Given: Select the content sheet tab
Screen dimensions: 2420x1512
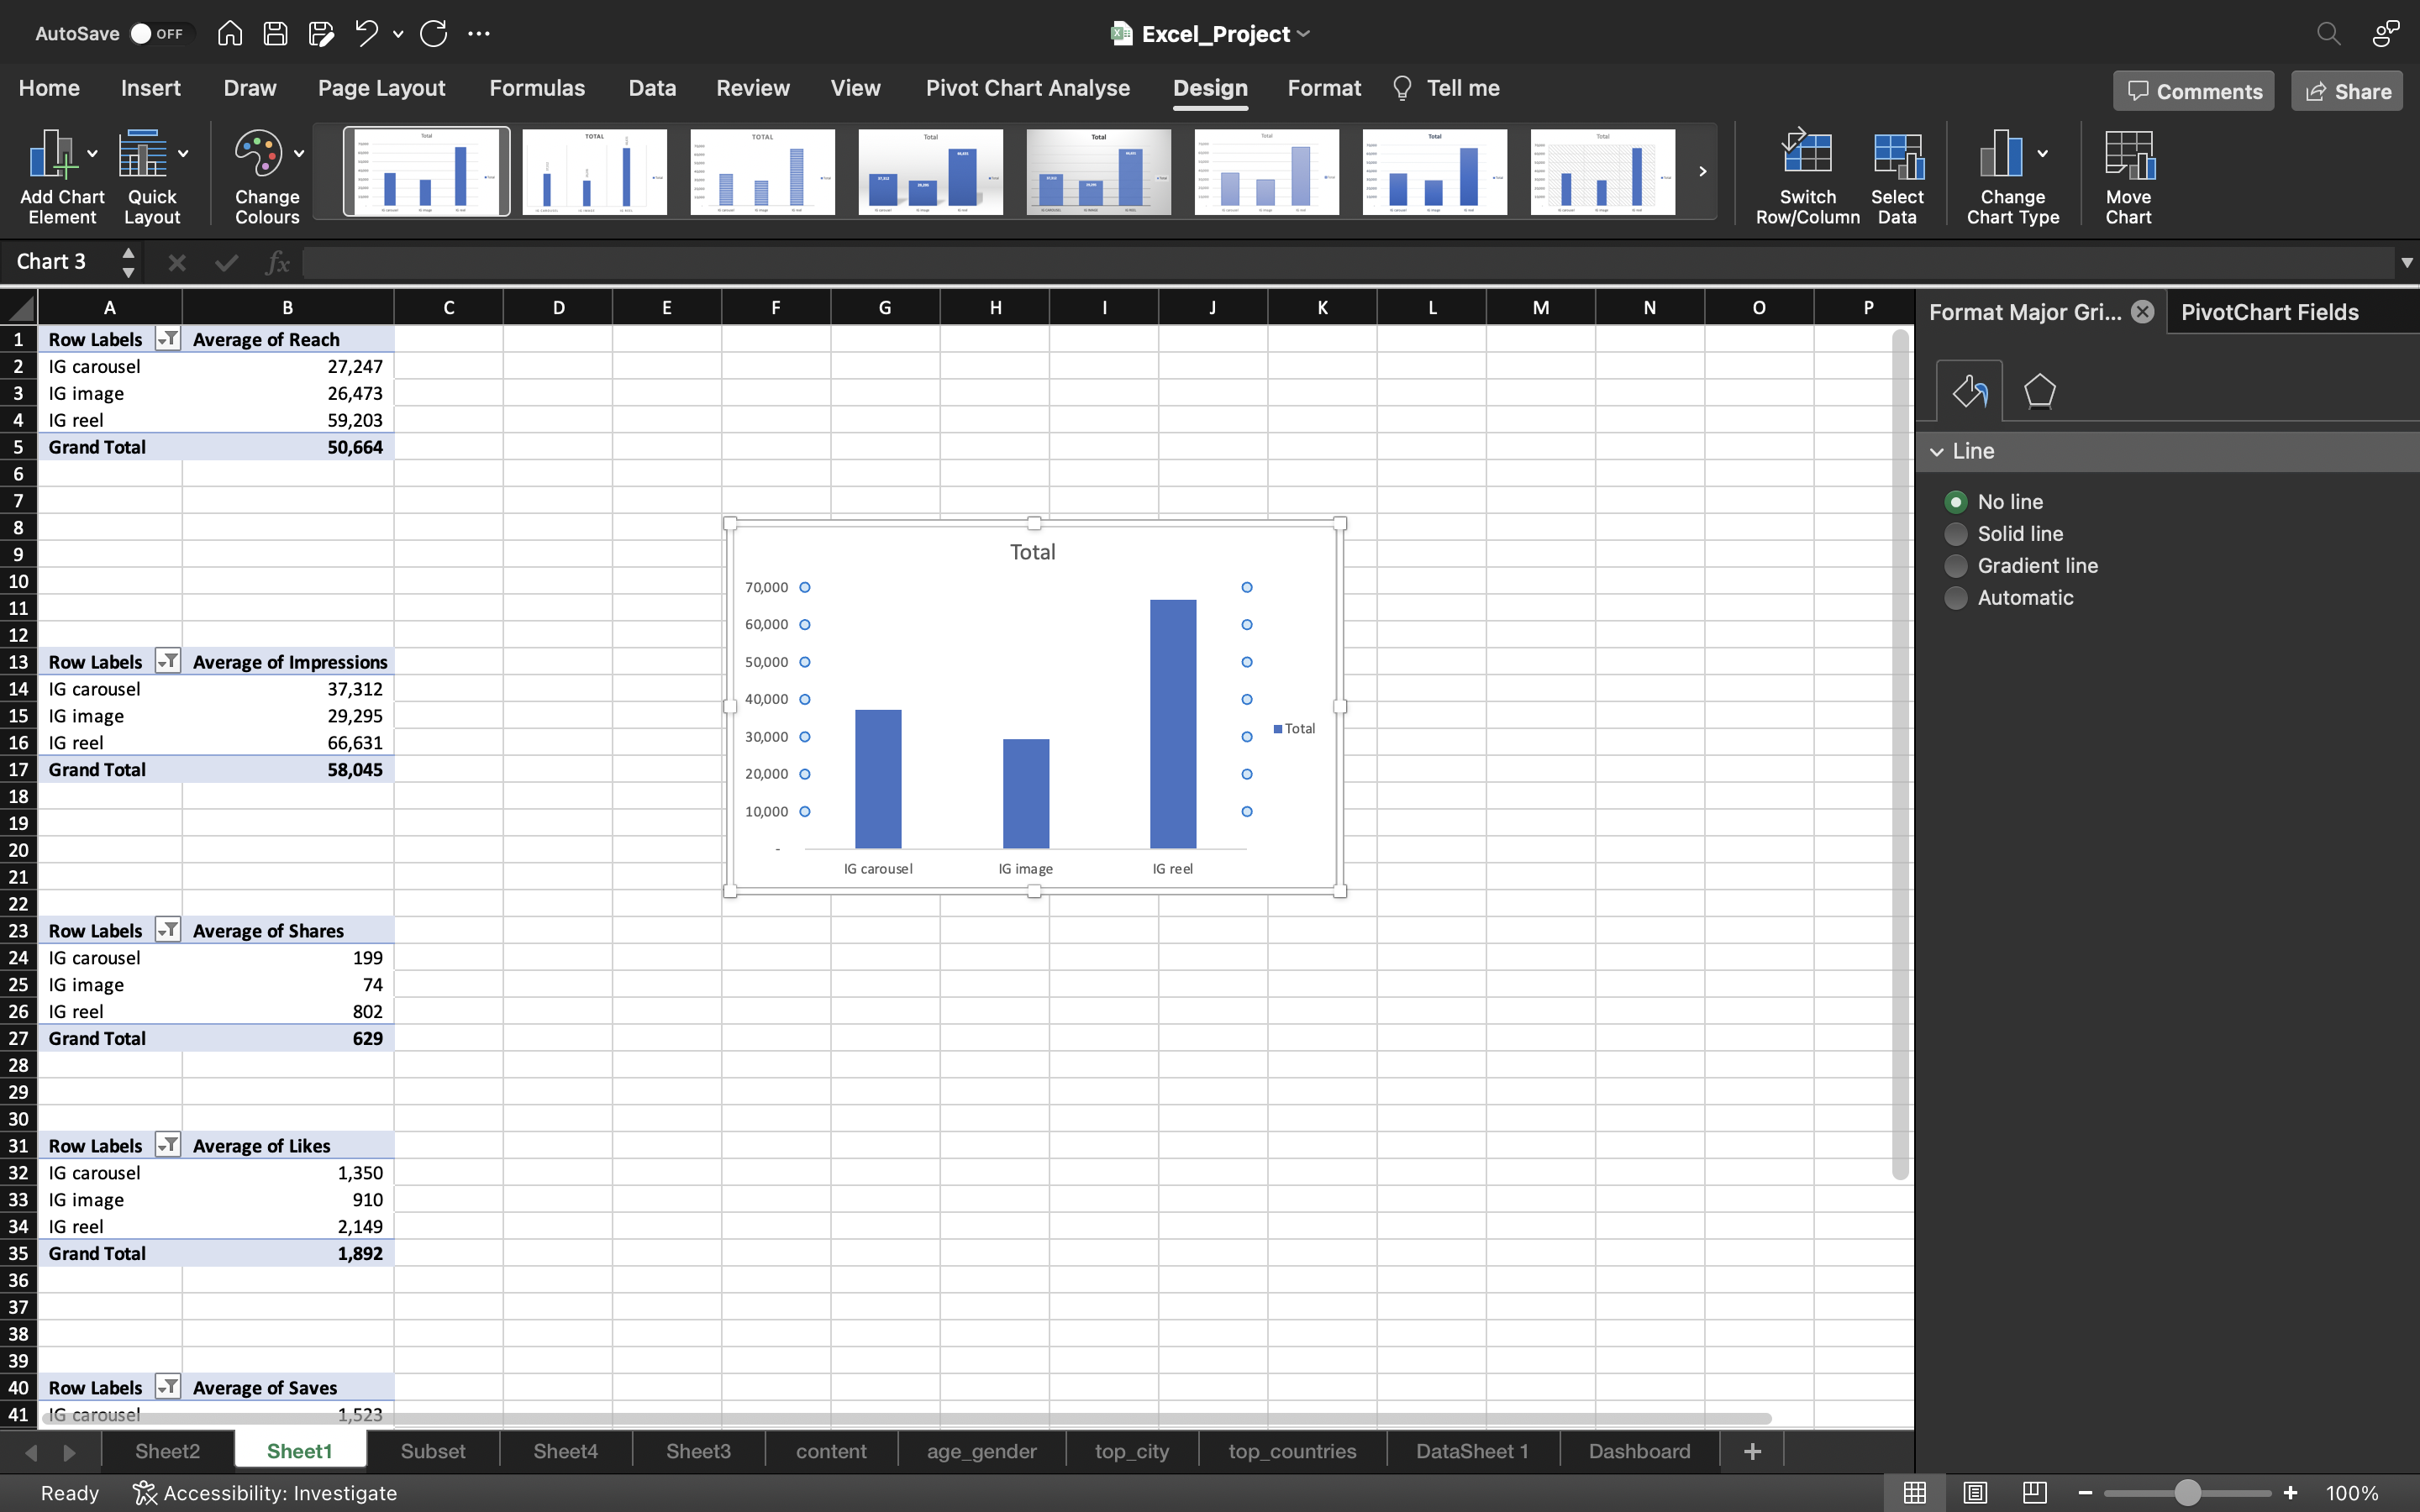Looking at the screenshot, I should click(831, 1451).
